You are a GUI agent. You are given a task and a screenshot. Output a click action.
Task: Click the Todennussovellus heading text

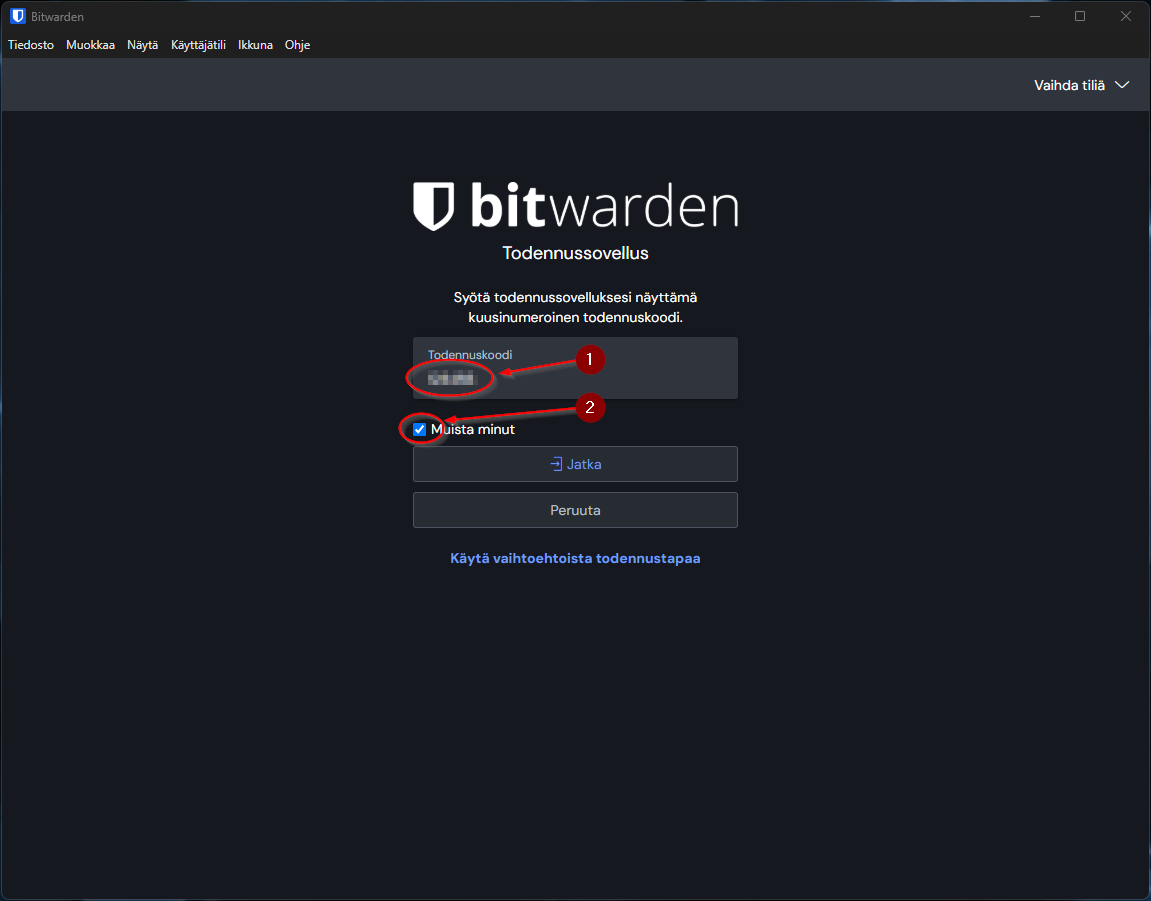tap(576, 253)
